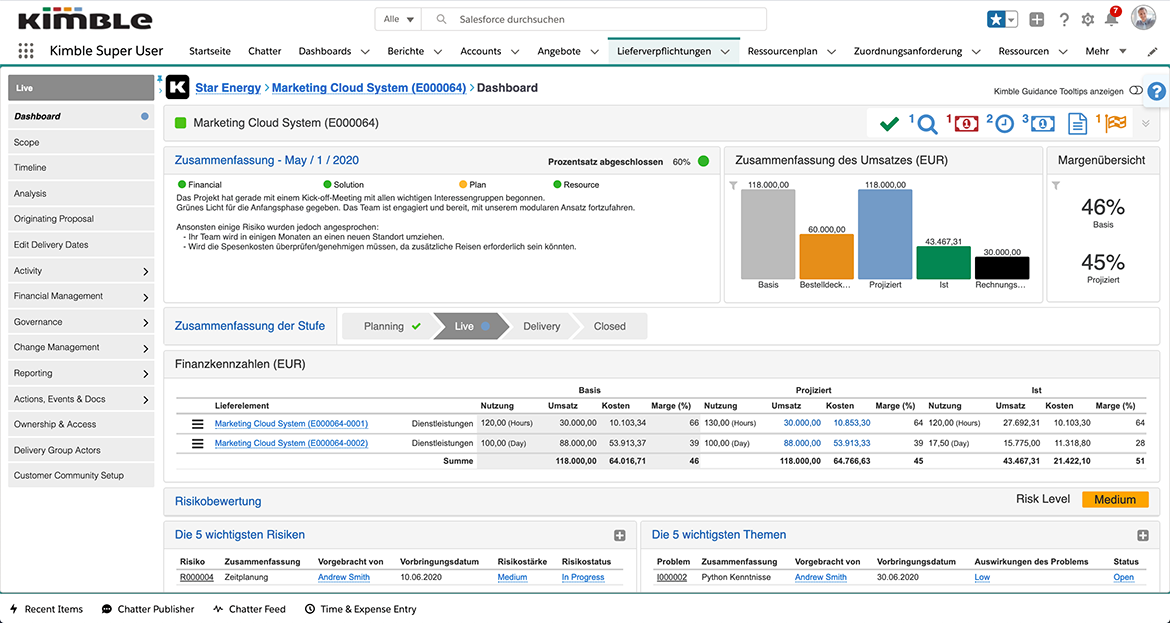The height and width of the screenshot is (623, 1170).
Task: Open the Alle search scope dropdown
Action: [x=398, y=19]
